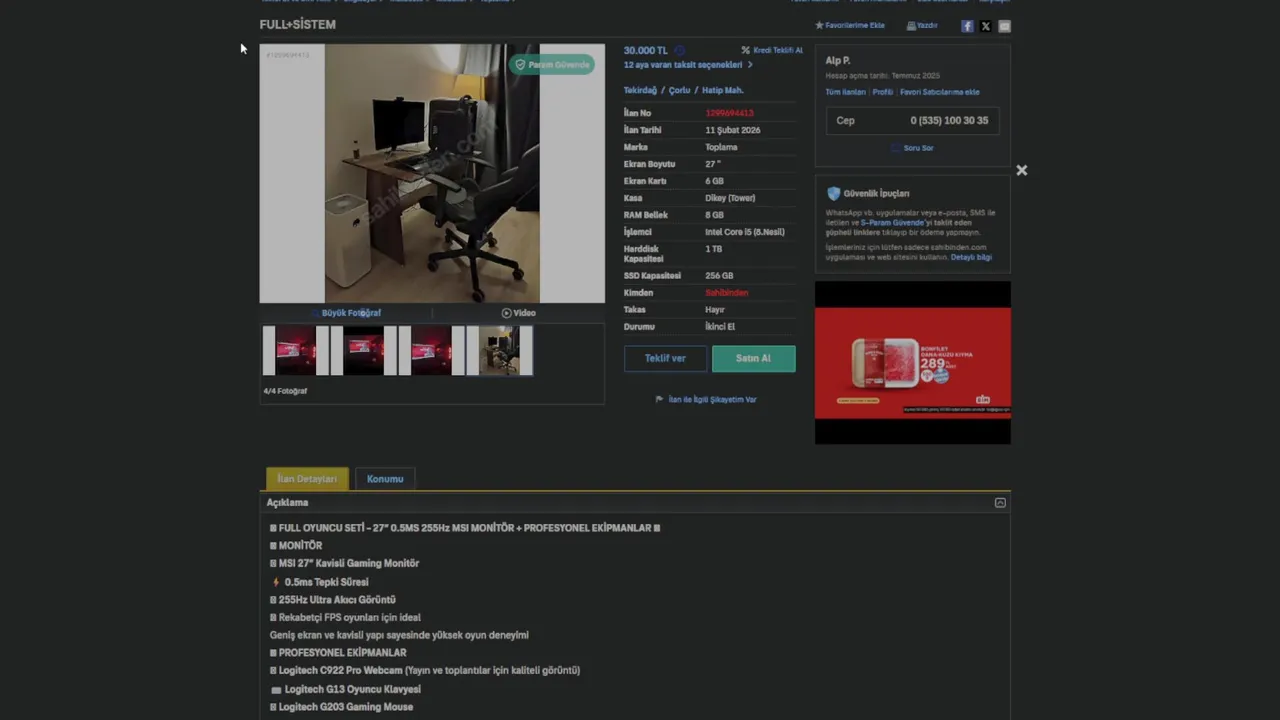Open the Çorlu location link

tap(680, 90)
